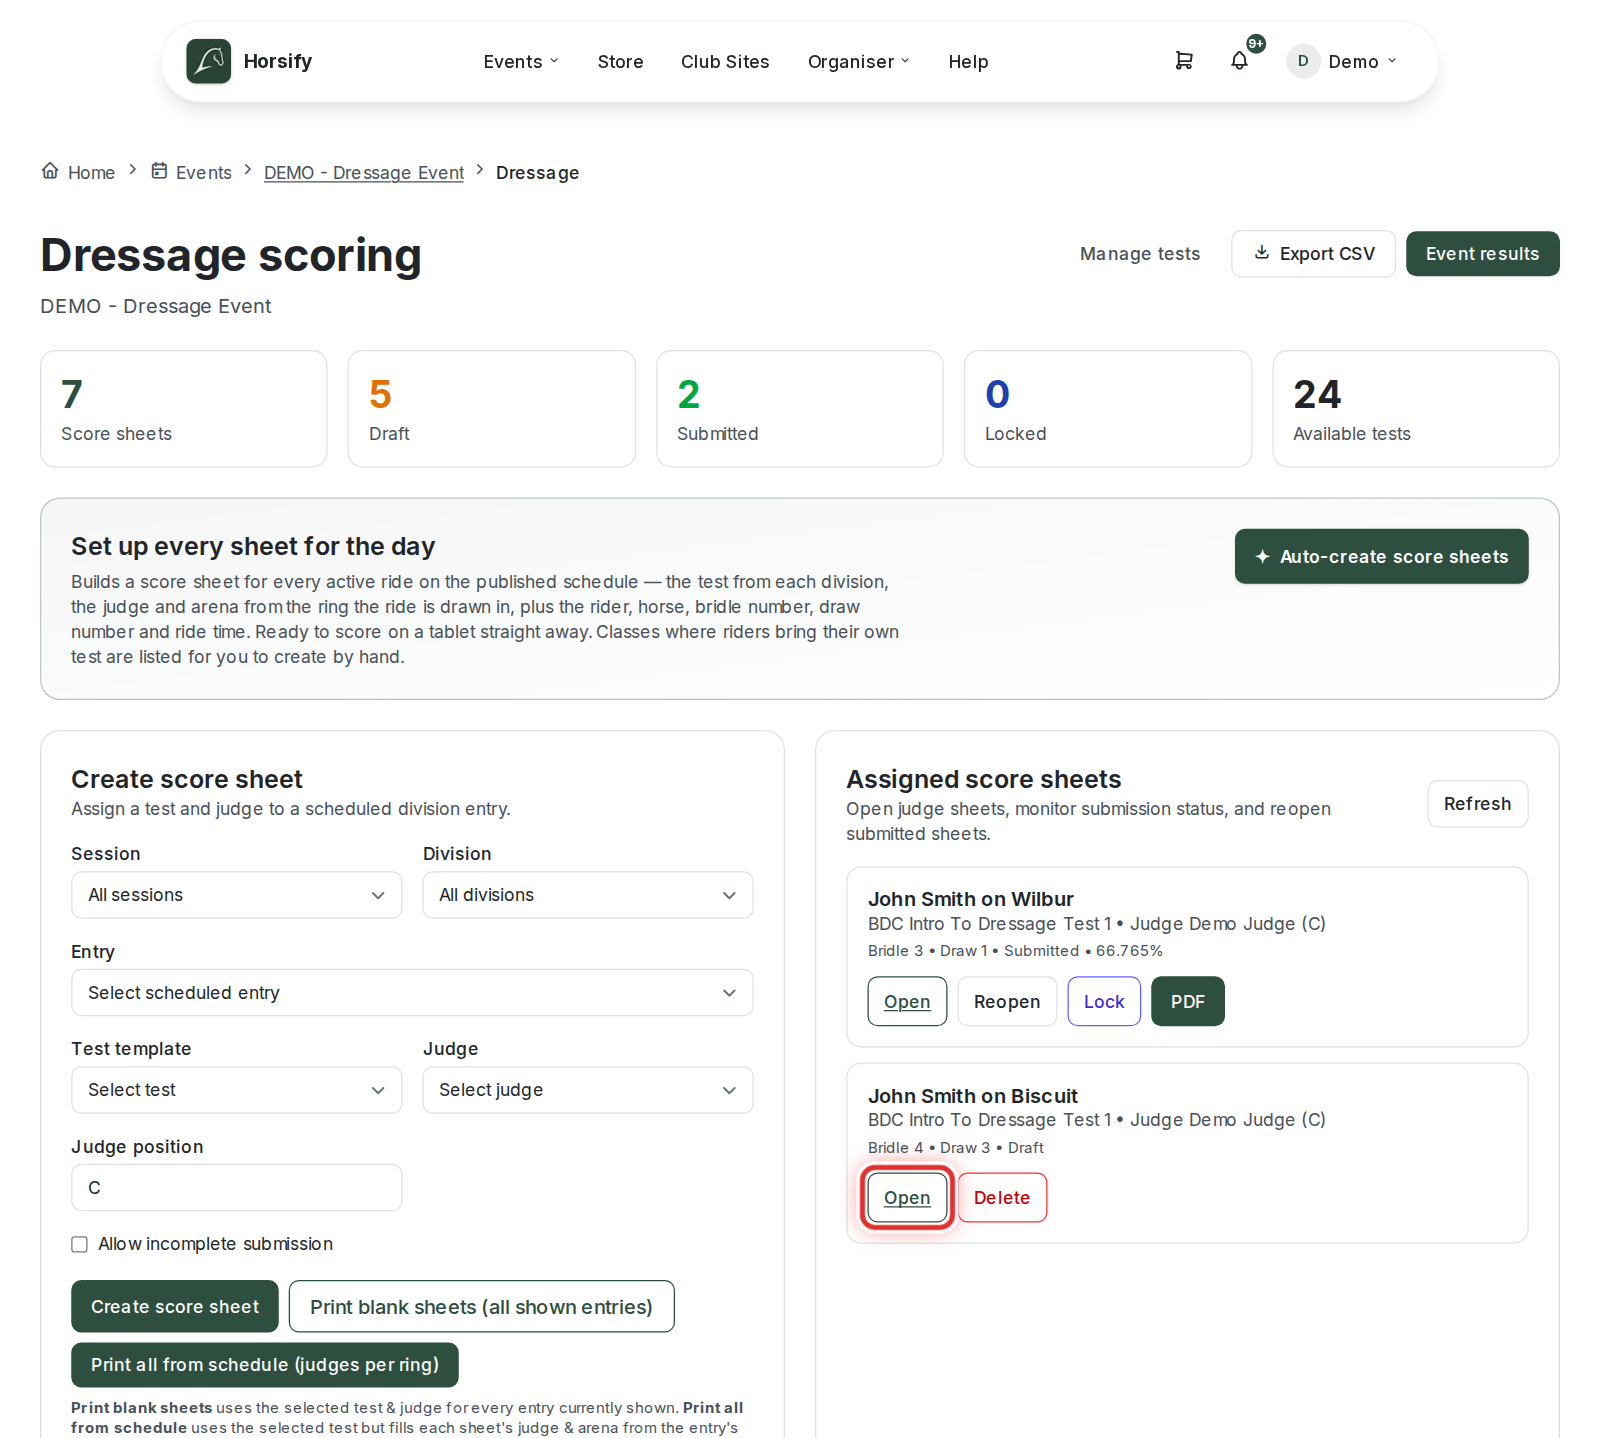Click the Export CSV button
1600x1438 pixels.
point(1314,254)
